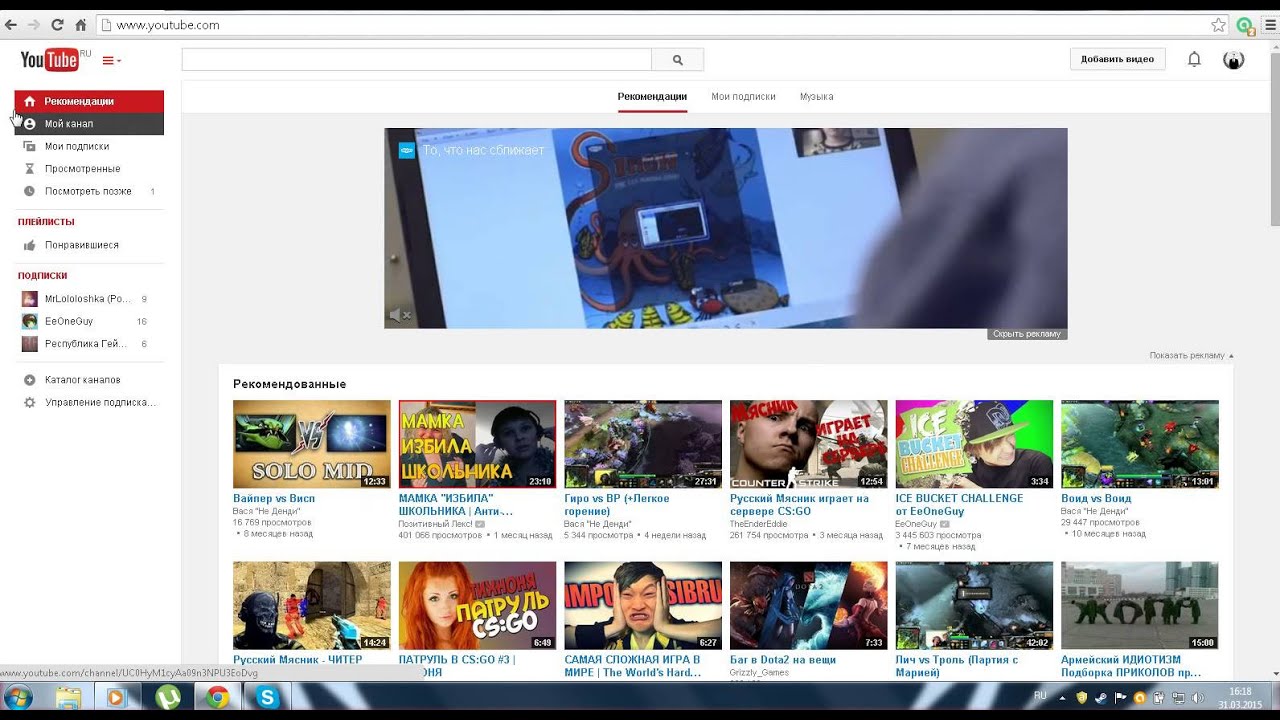
Task: Open Вайпер vs Висп thumbnail
Action: (312, 444)
